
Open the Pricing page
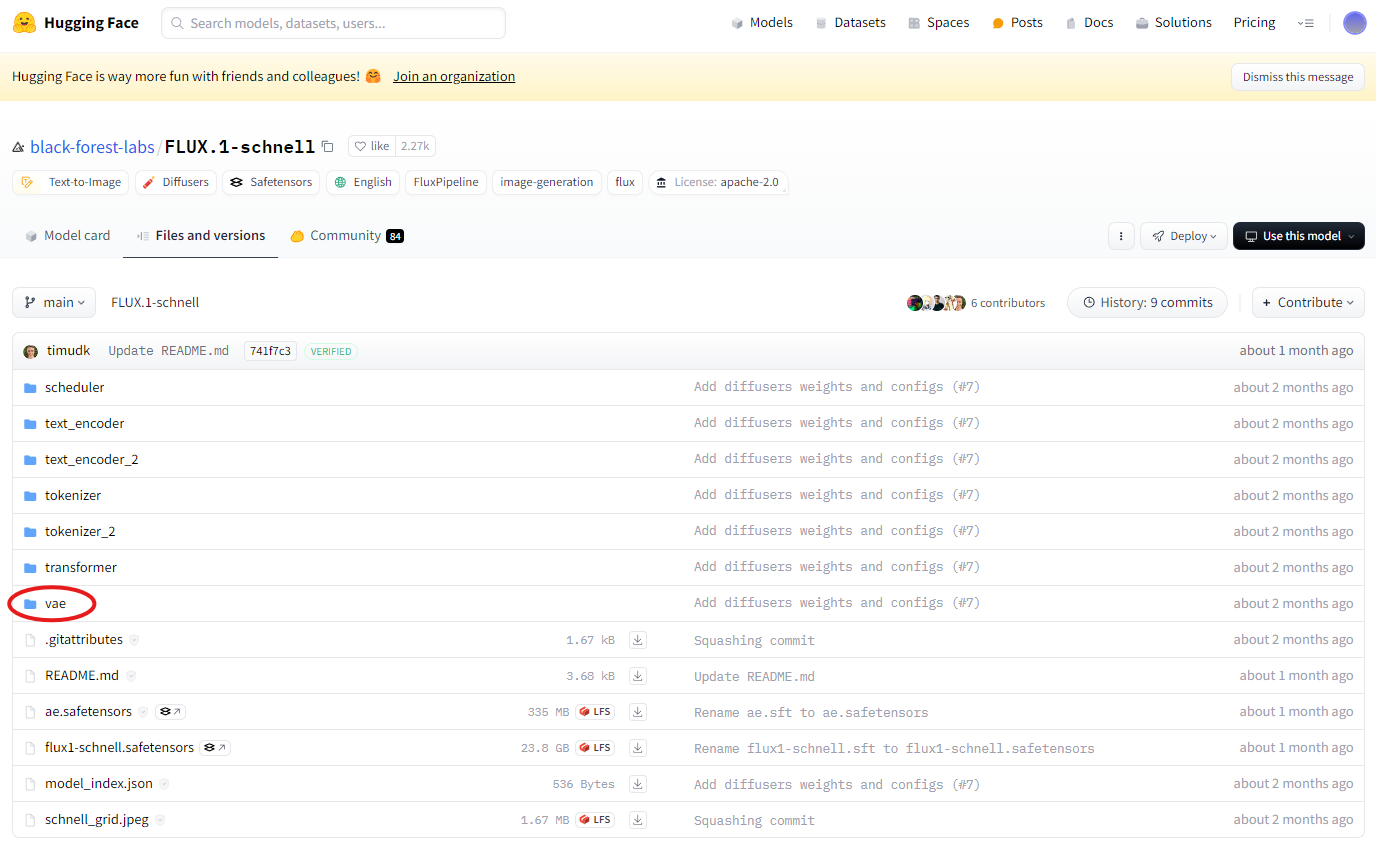click(1254, 23)
